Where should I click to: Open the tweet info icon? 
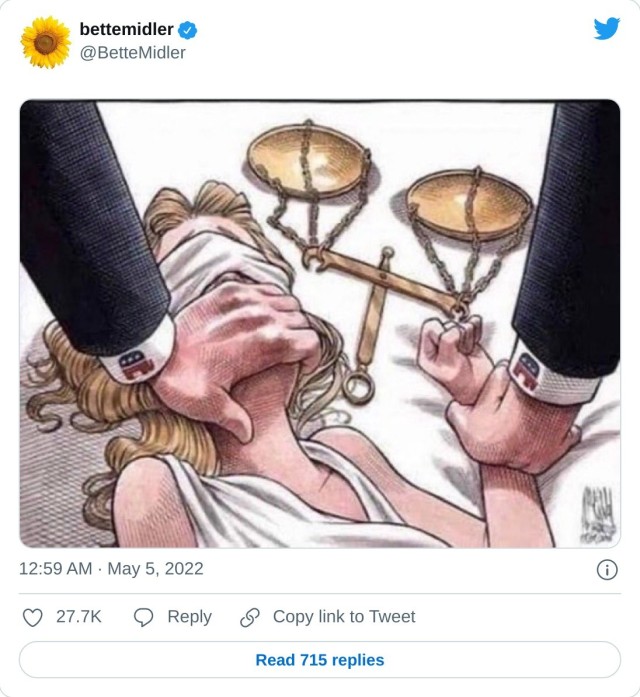click(x=607, y=569)
